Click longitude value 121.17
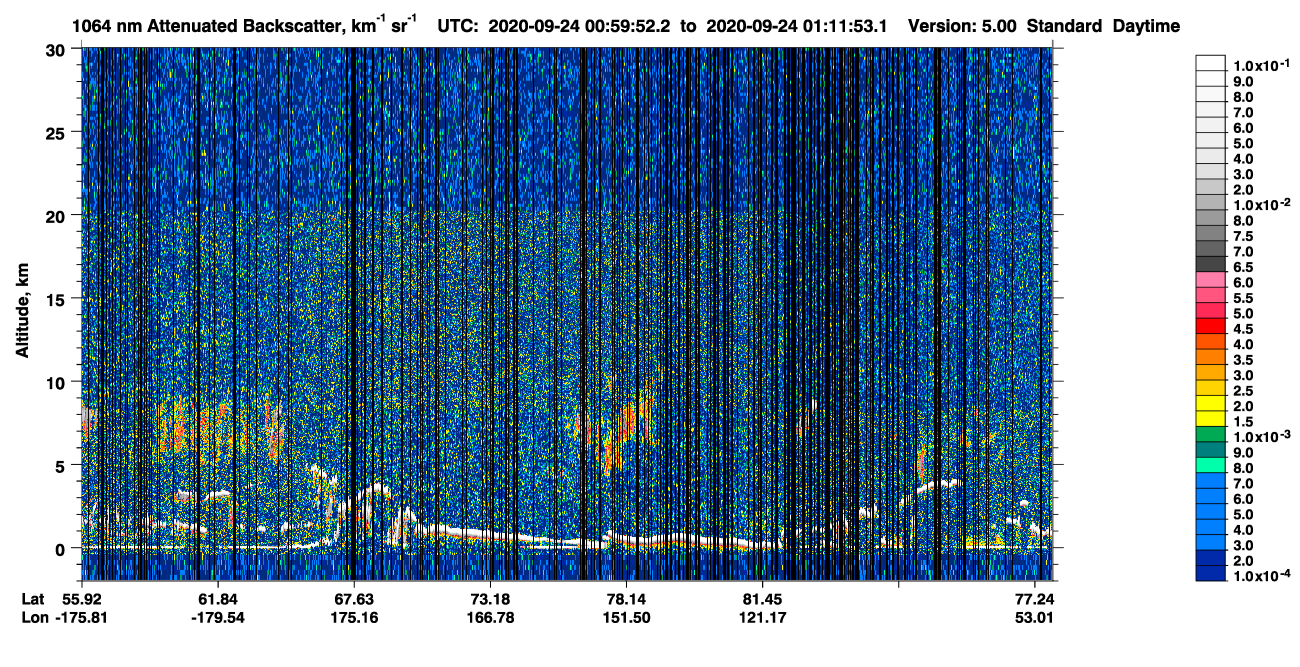1300x667 pixels. tap(763, 617)
